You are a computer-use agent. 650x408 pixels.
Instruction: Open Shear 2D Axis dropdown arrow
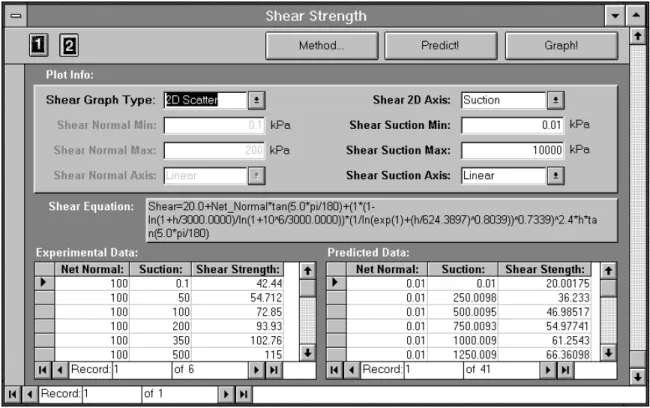(555, 100)
